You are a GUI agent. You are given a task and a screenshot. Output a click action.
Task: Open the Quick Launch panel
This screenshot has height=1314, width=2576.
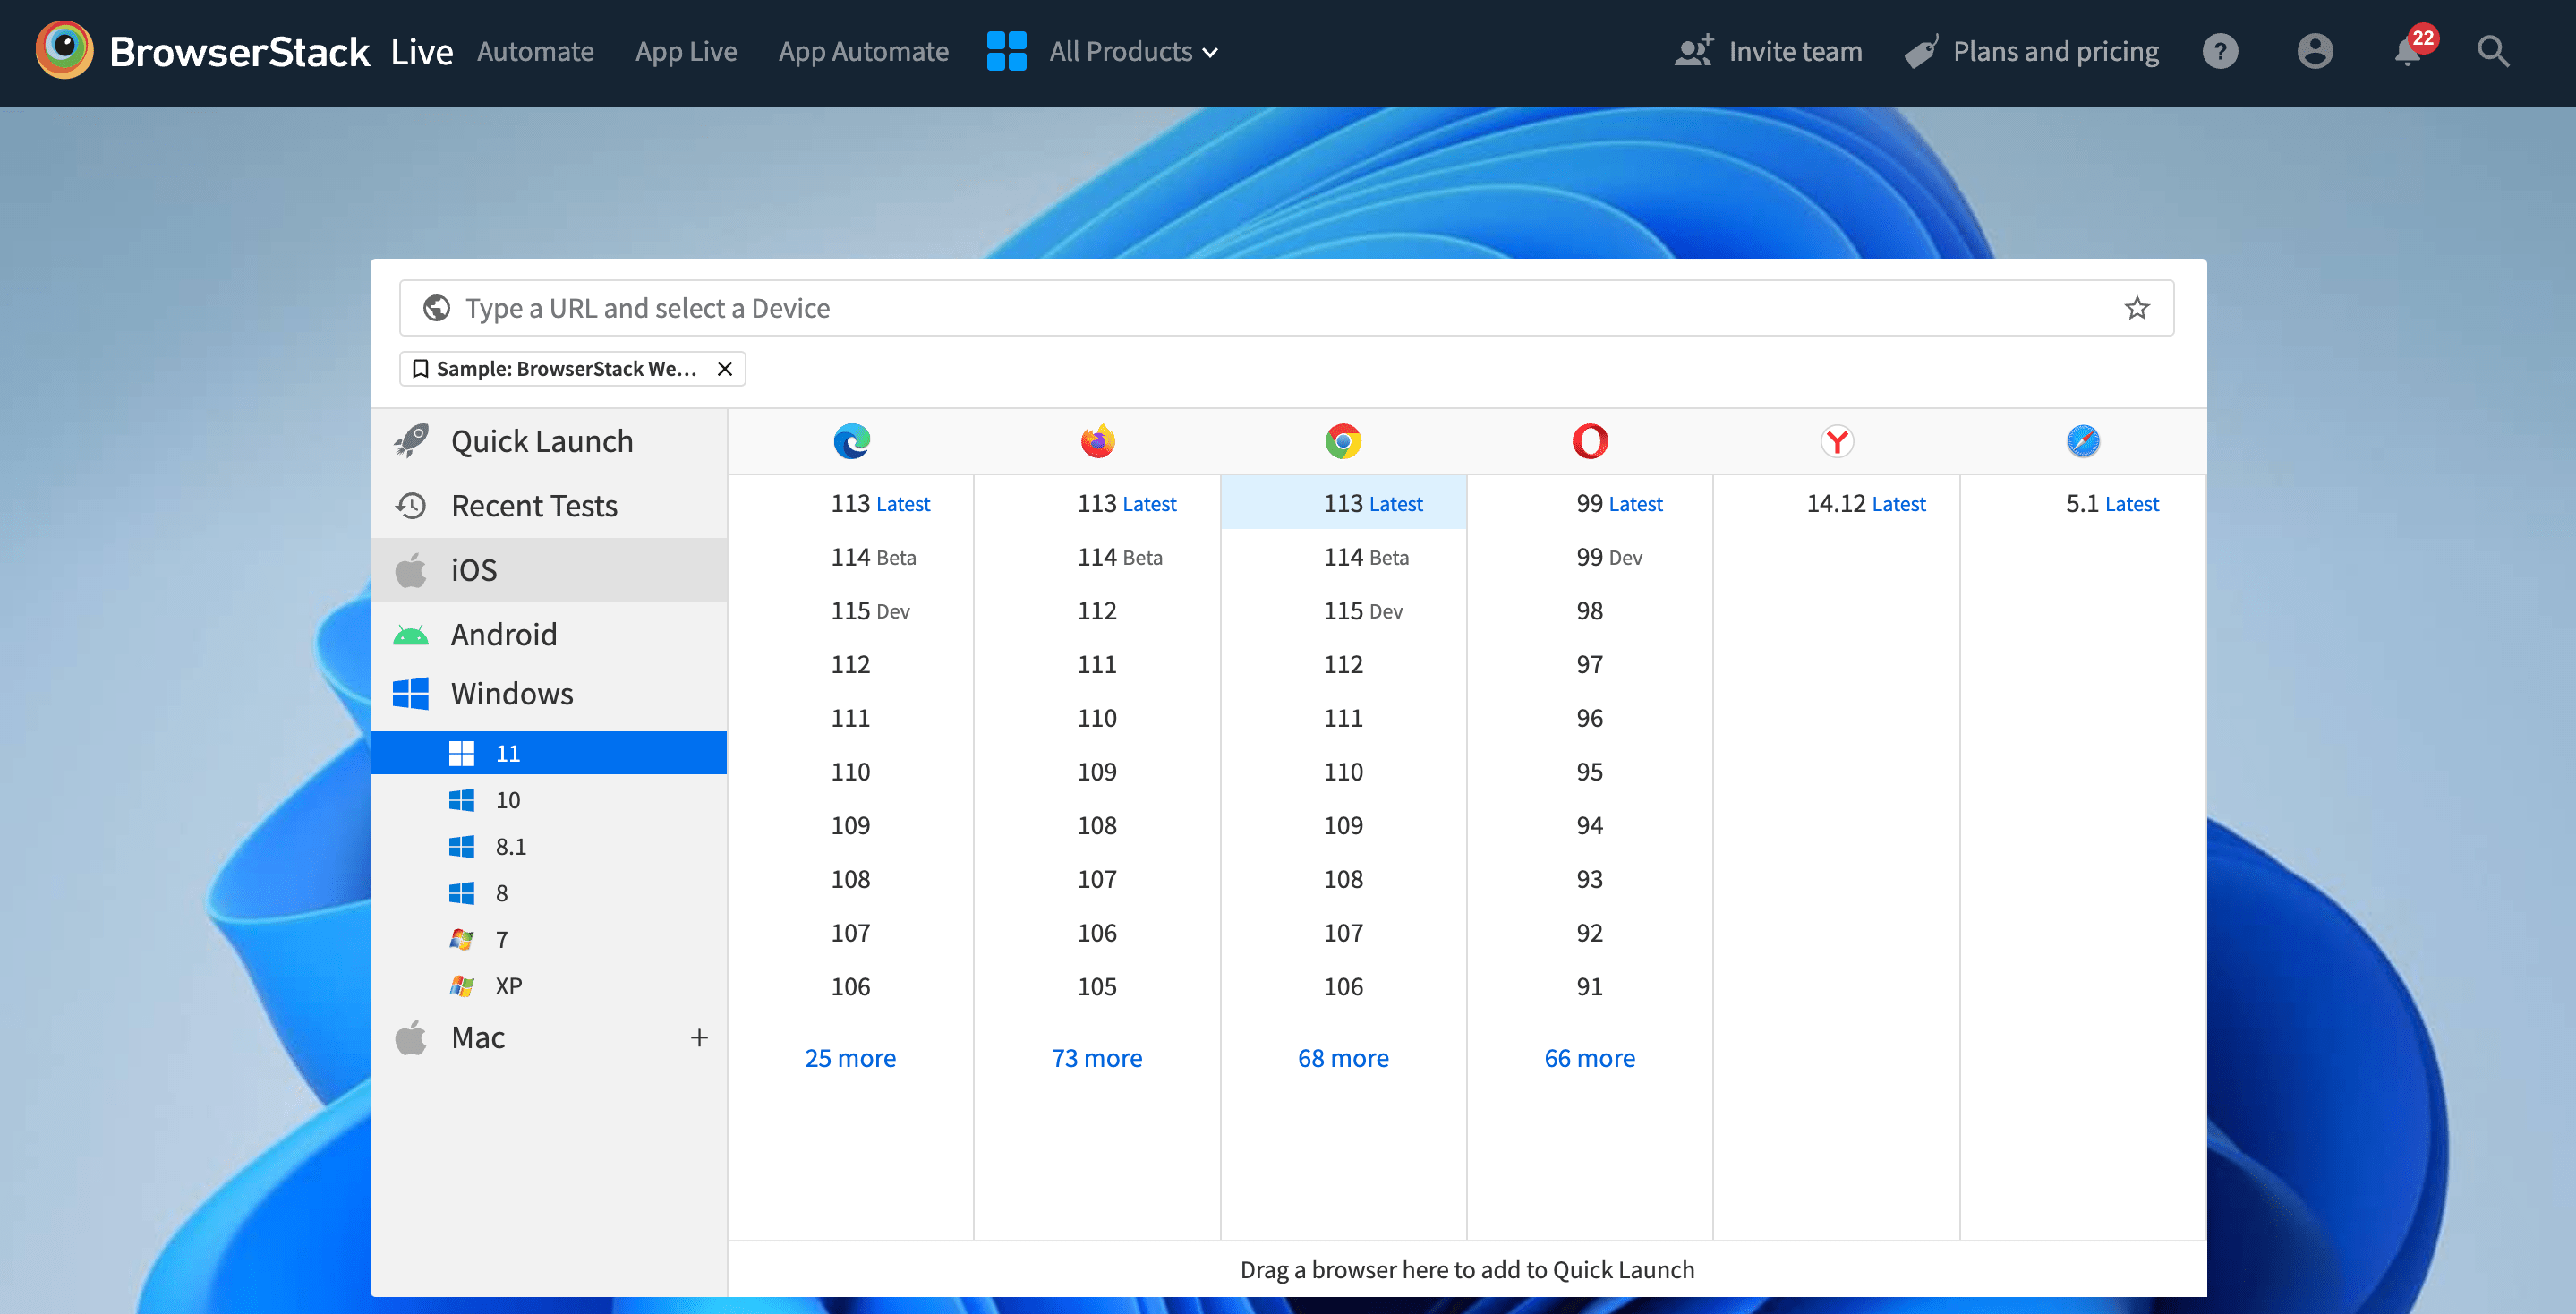[542, 440]
